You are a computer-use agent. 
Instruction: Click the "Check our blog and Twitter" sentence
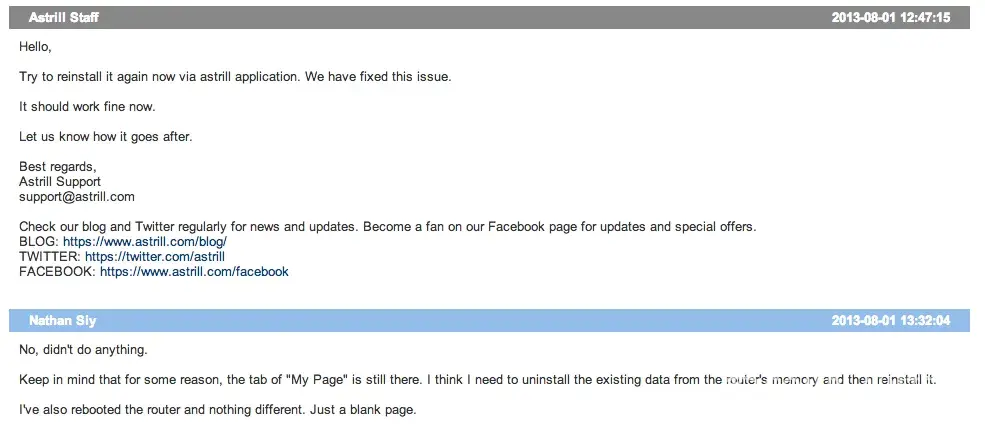[x=387, y=227]
